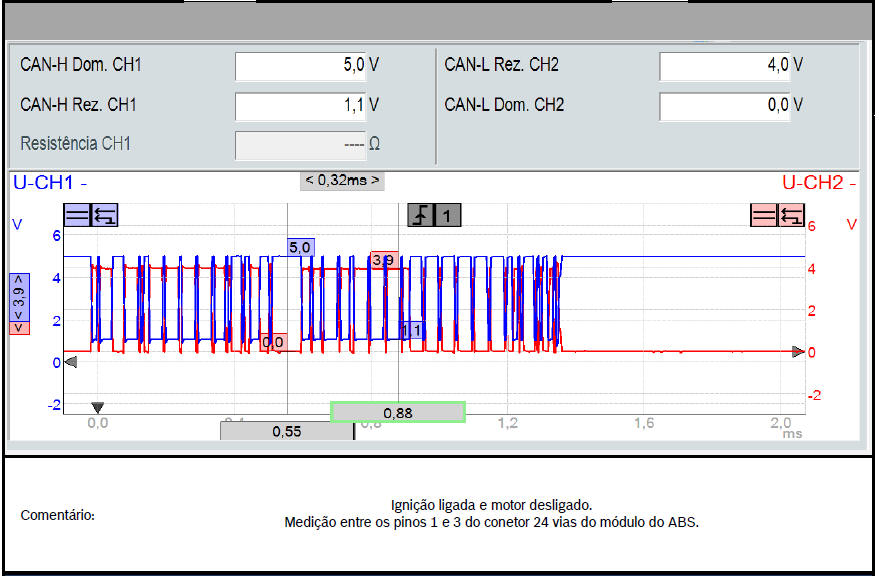Click the CAN-L Rez. CH2 value field
879x576 pixels.
coord(733,66)
